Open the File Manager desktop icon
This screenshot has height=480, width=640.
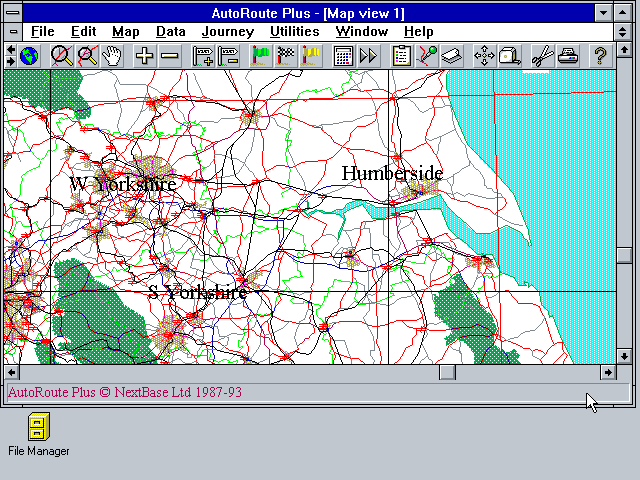(x=38, y=434)
